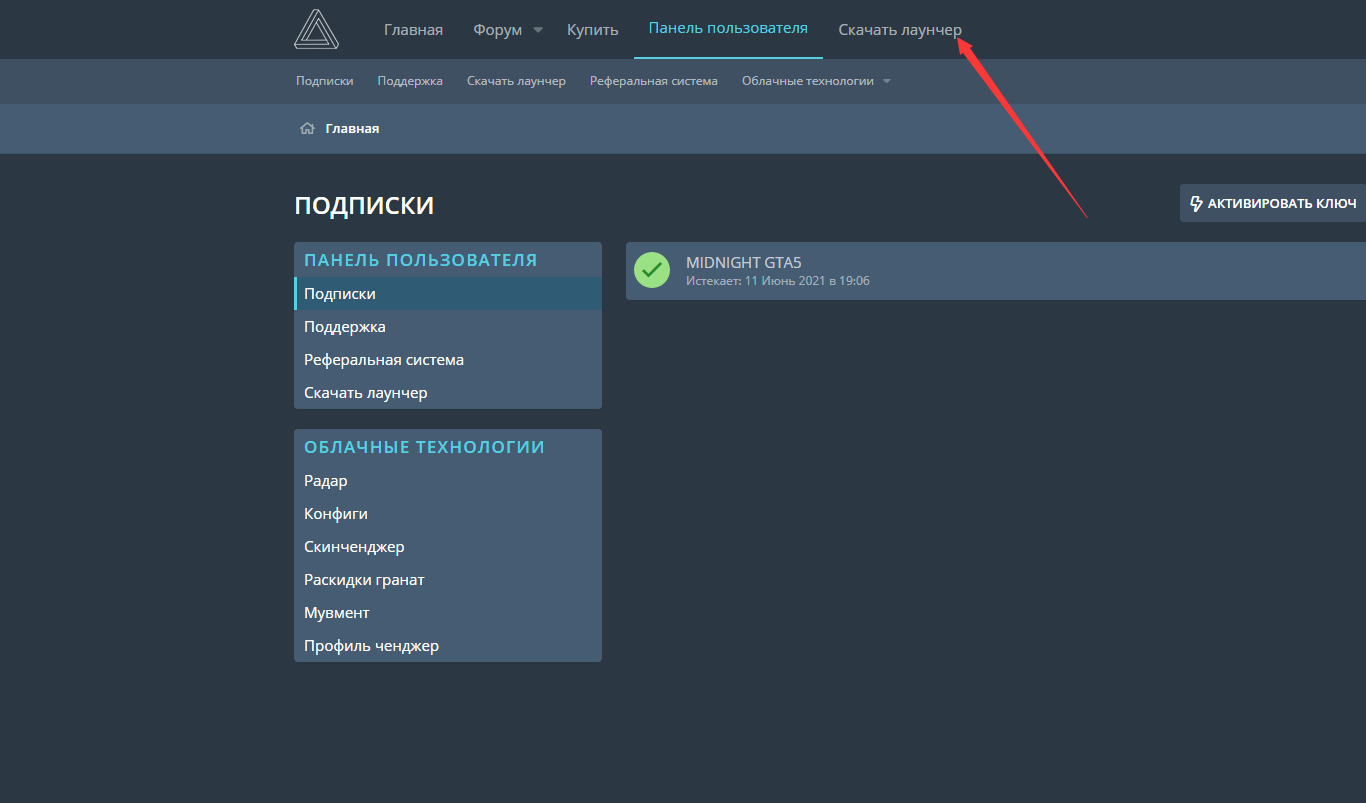Click Скачать лаунчер in the sidebar

448,393
